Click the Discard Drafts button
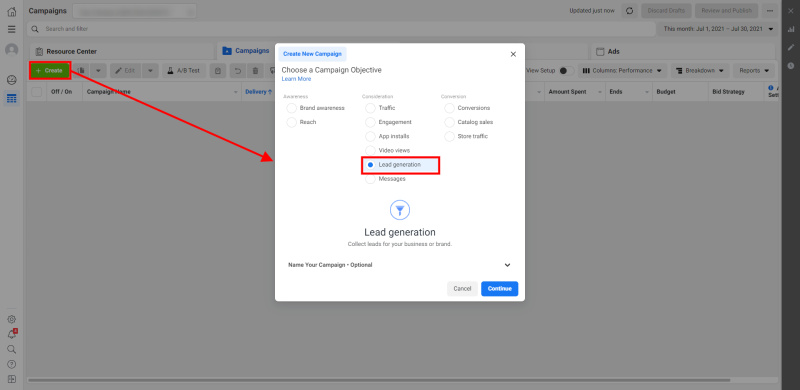Screen dimensions: 800x390 (666, 11)
